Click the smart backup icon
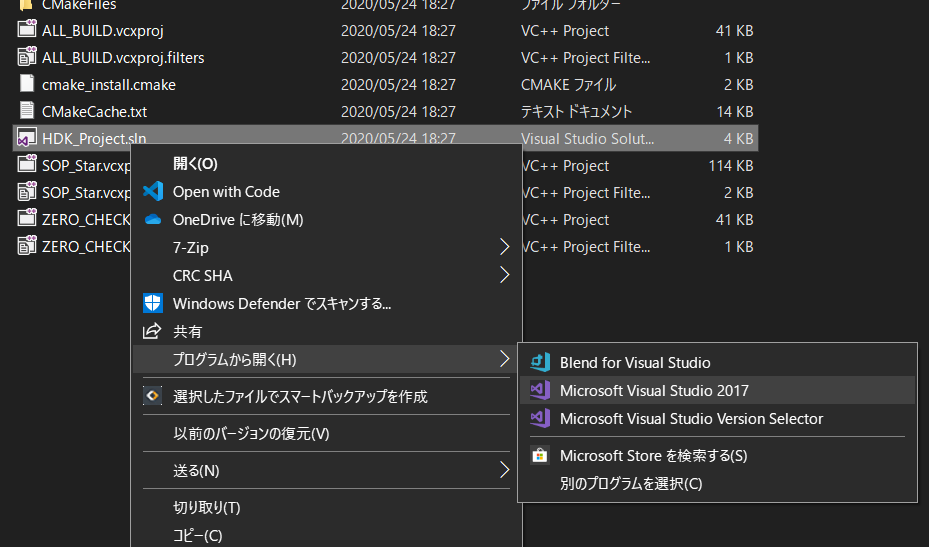Image resolution: width=929 pixels, height=547 pixels. 152,395
